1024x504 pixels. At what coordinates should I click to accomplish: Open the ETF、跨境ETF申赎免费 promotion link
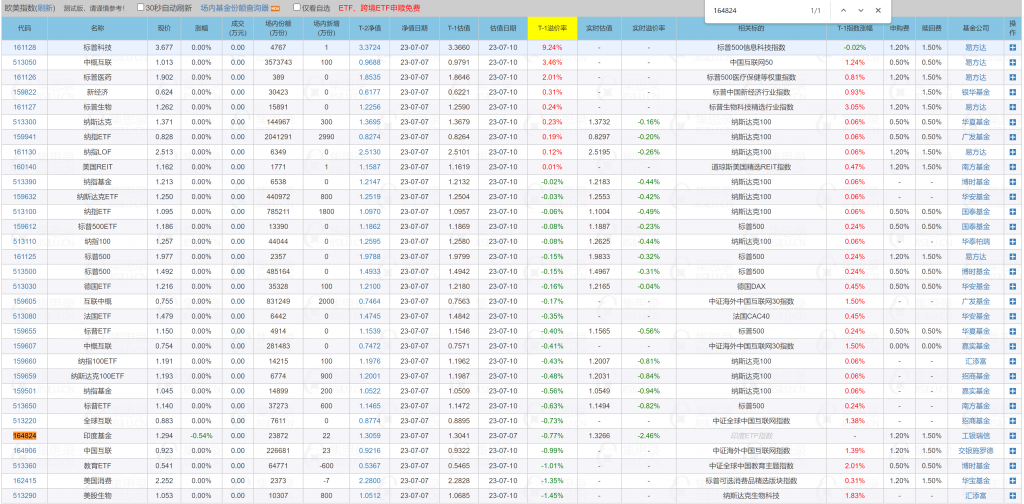(379, 8)
